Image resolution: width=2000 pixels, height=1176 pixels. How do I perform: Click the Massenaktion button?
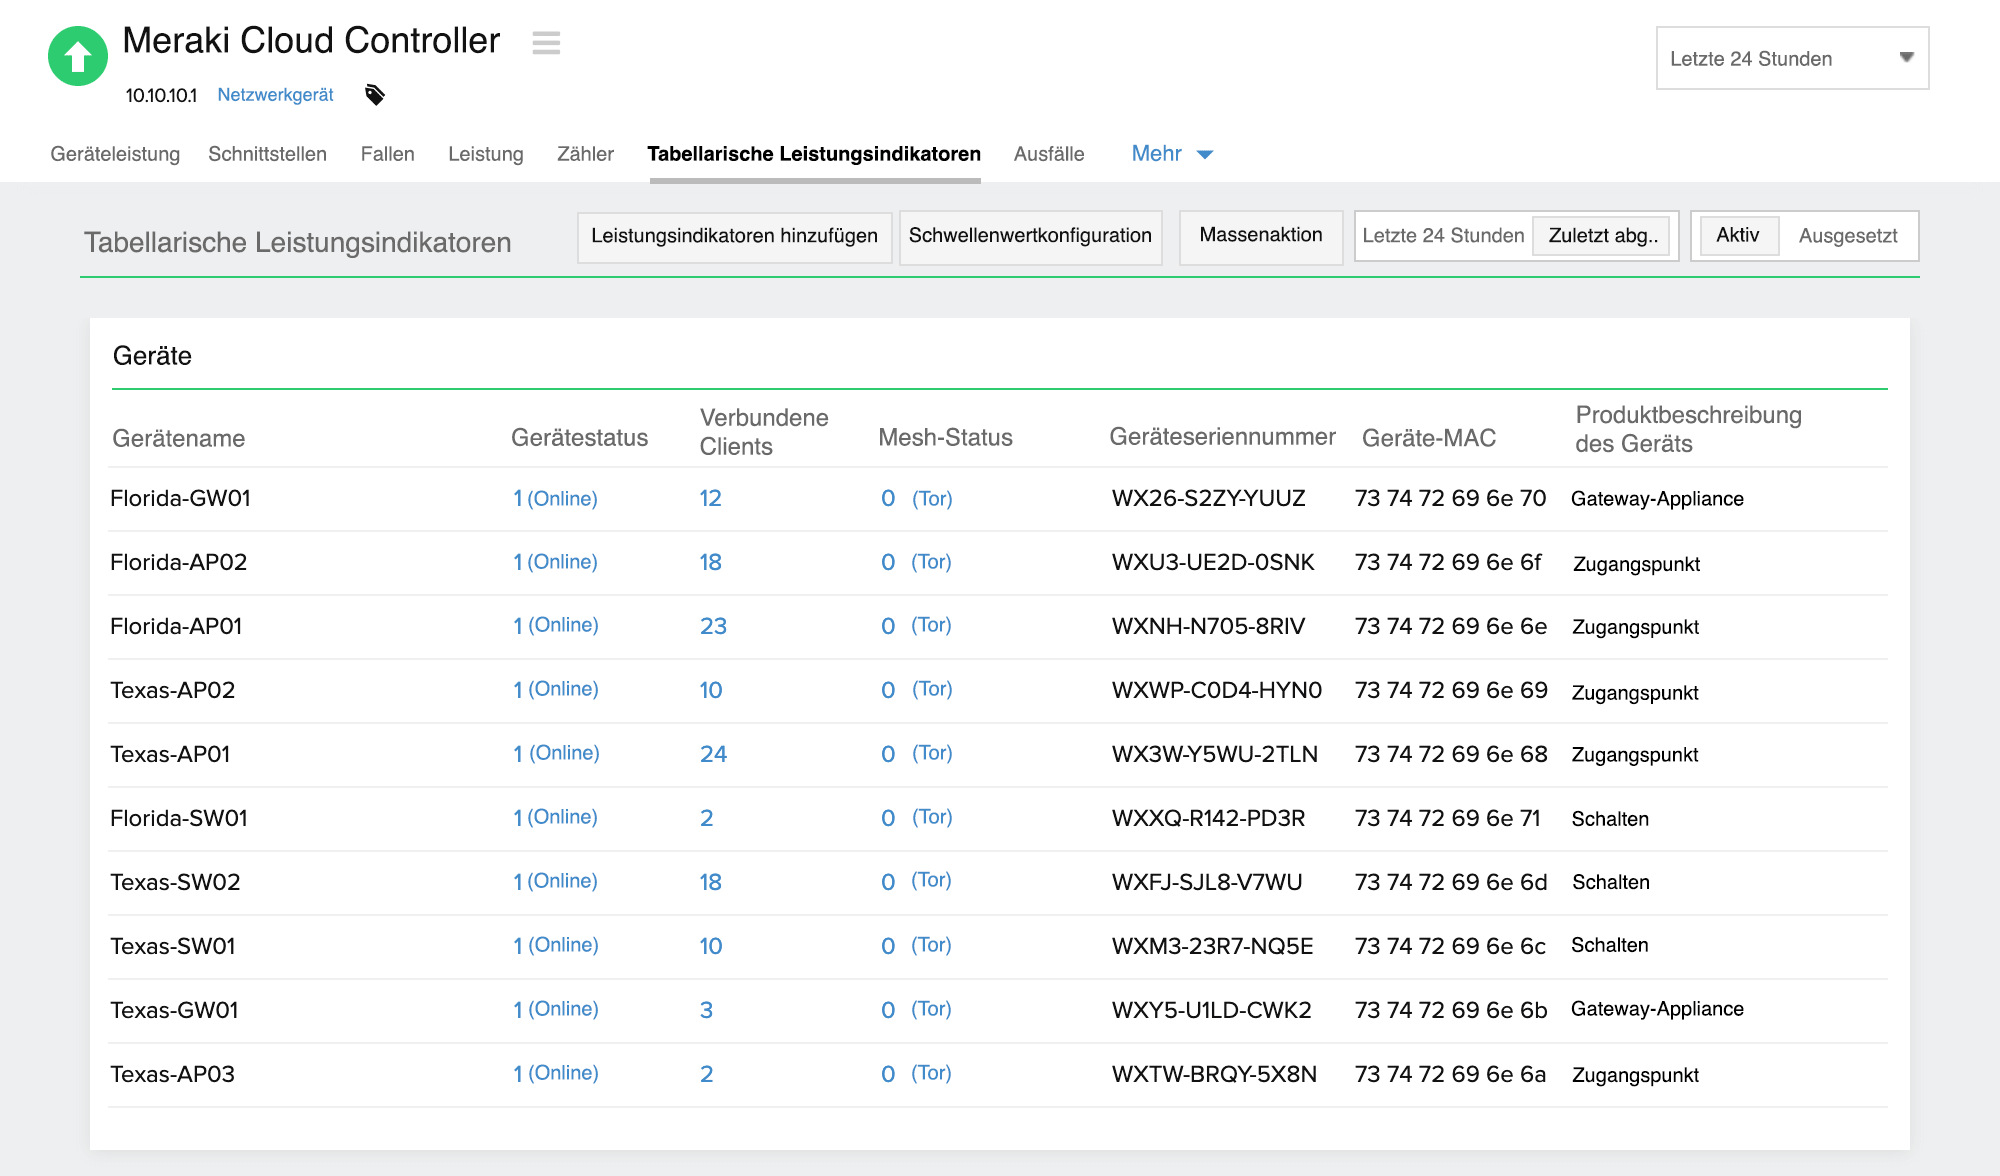point(1260,236)
